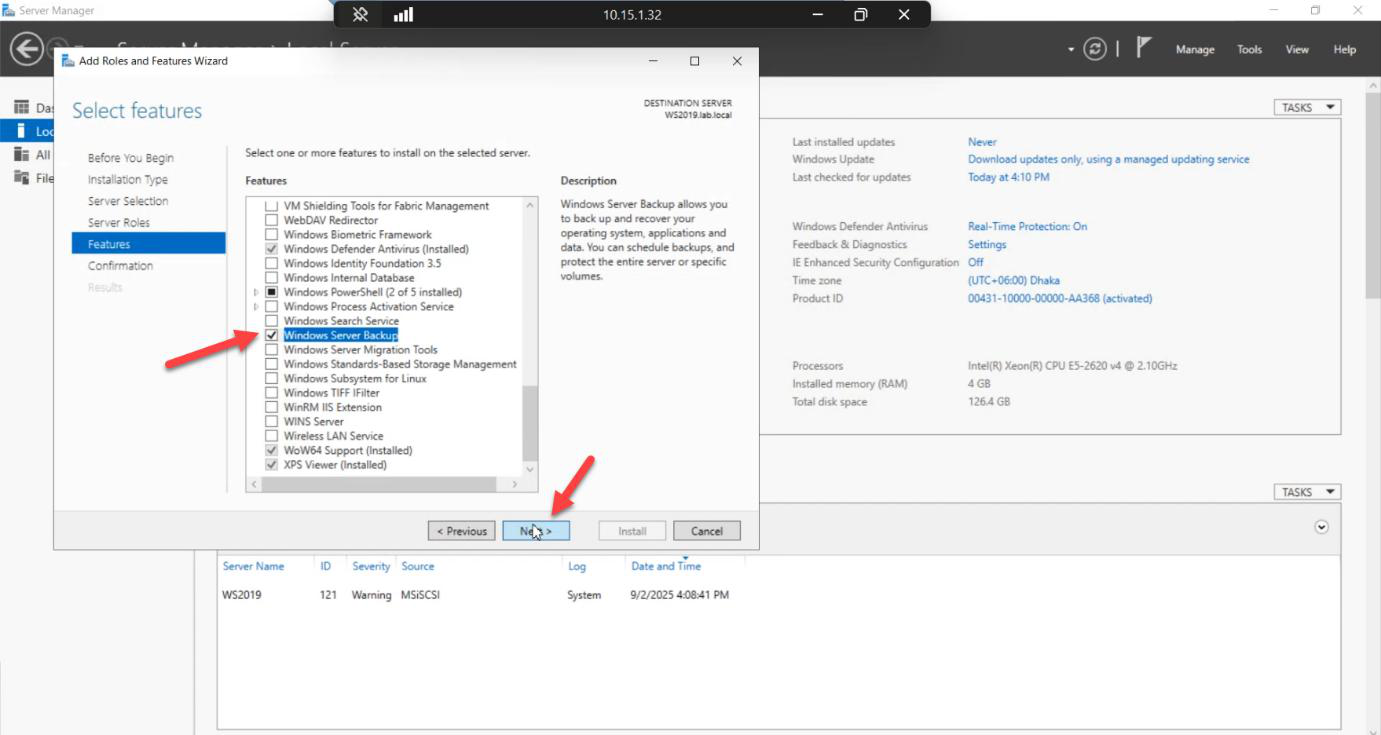Click the wizard title bar icon
1381x735 pixels.
pyautogui.click(x=68, y=61)
